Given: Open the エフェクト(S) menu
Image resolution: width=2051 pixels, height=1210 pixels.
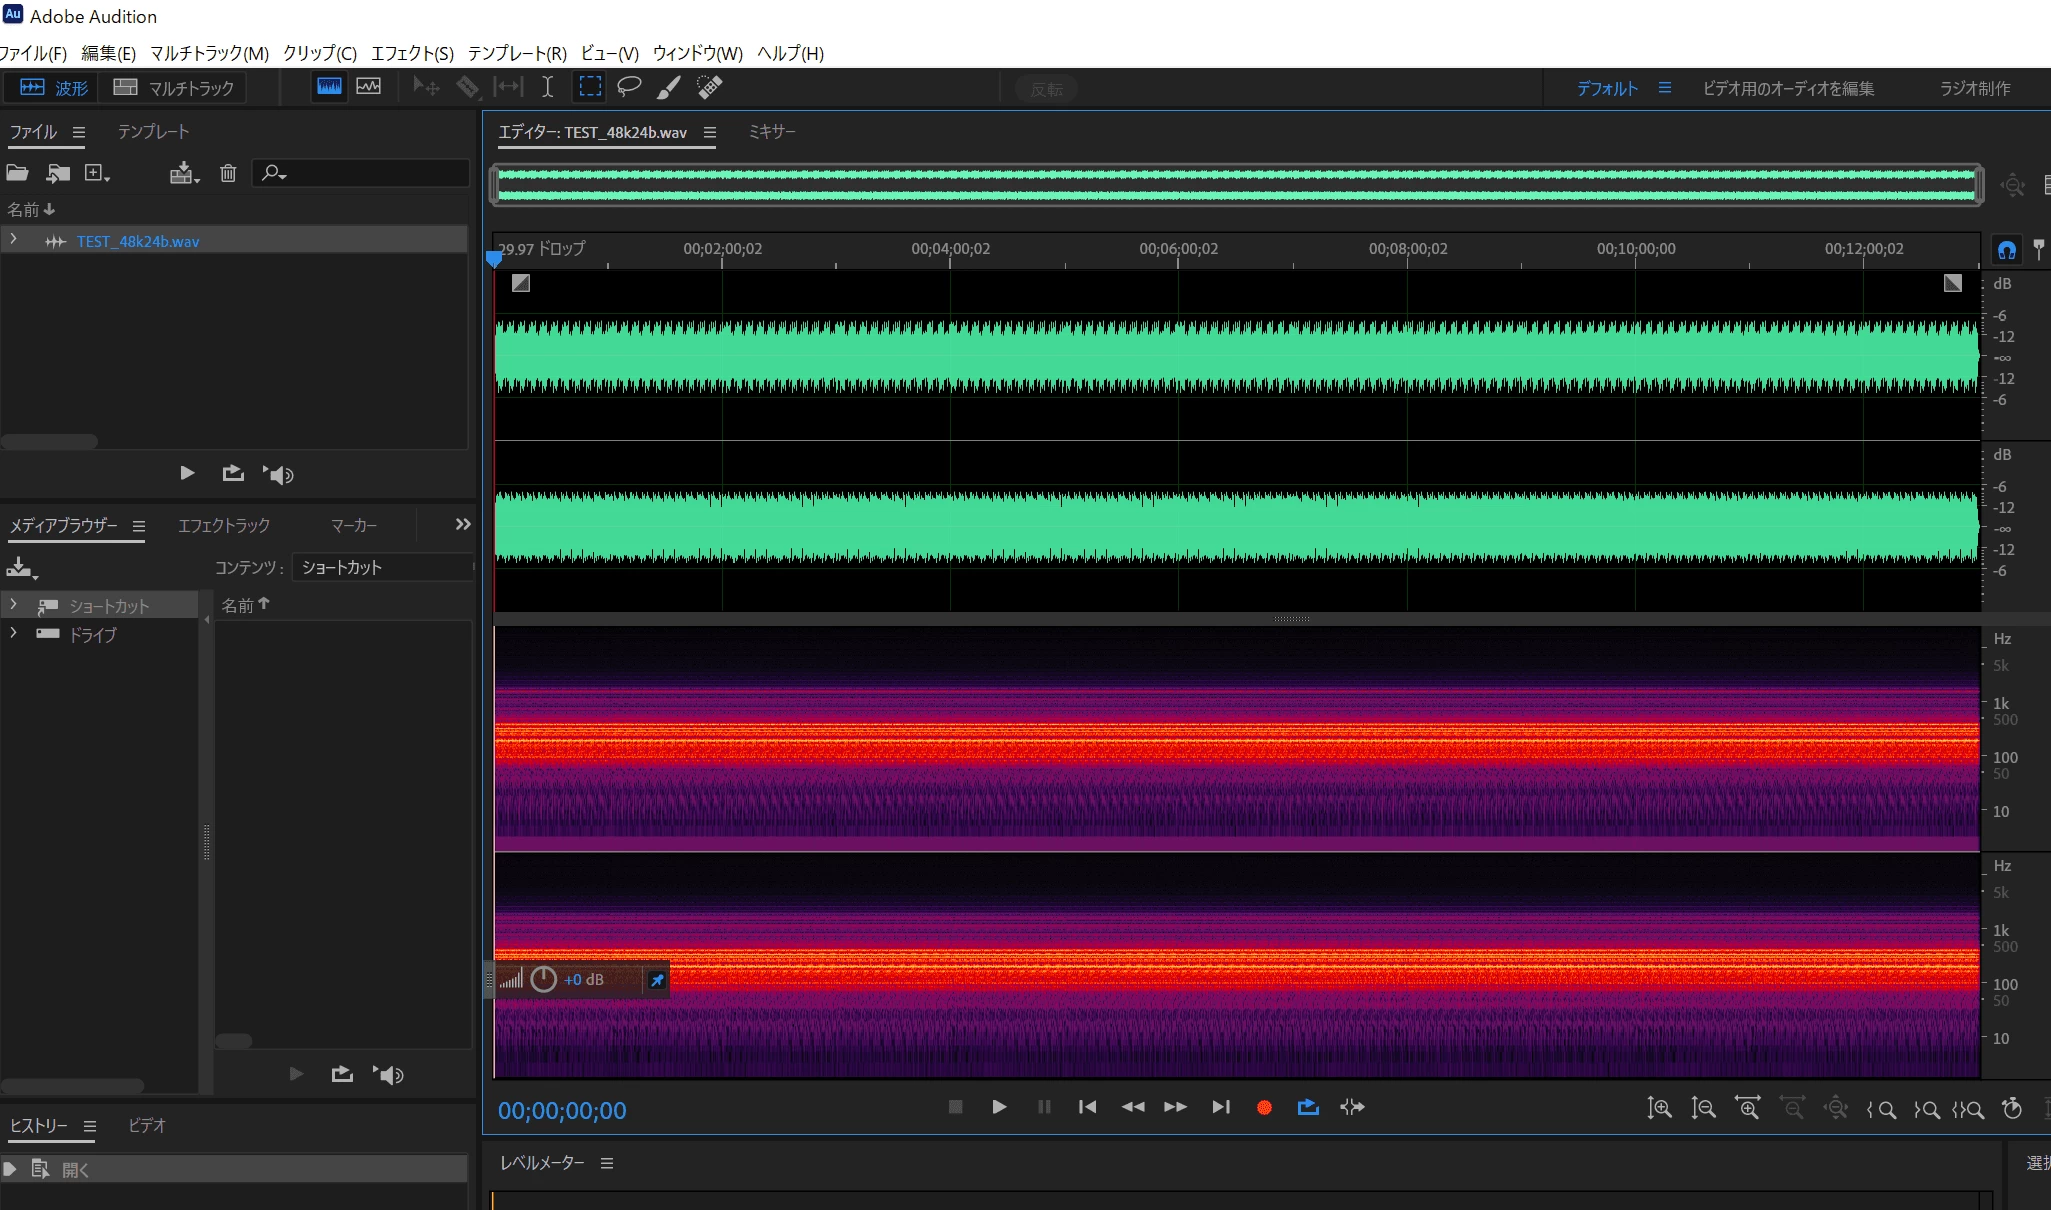Looking at the screenshot, I should point(412,53).
